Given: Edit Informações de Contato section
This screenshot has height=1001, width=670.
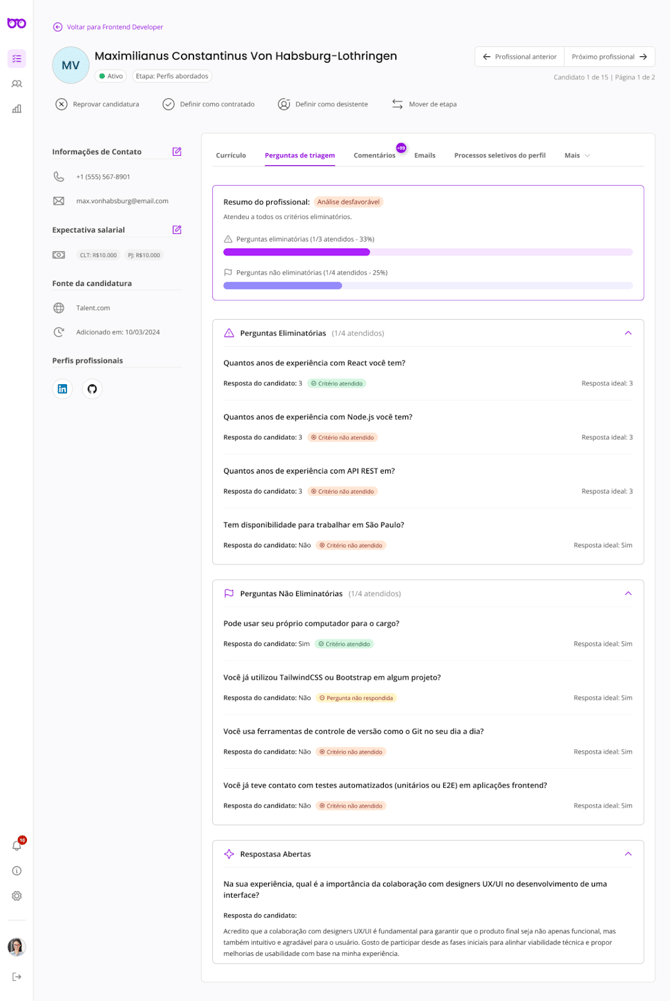Looking at the screenshot, I should click(x=177, y=152).
